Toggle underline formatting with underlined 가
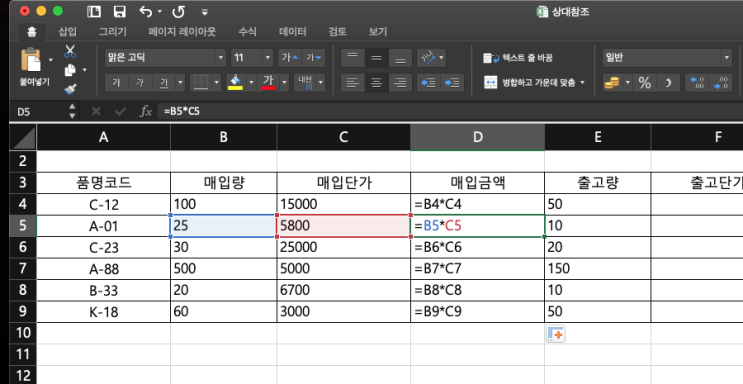 164,82
